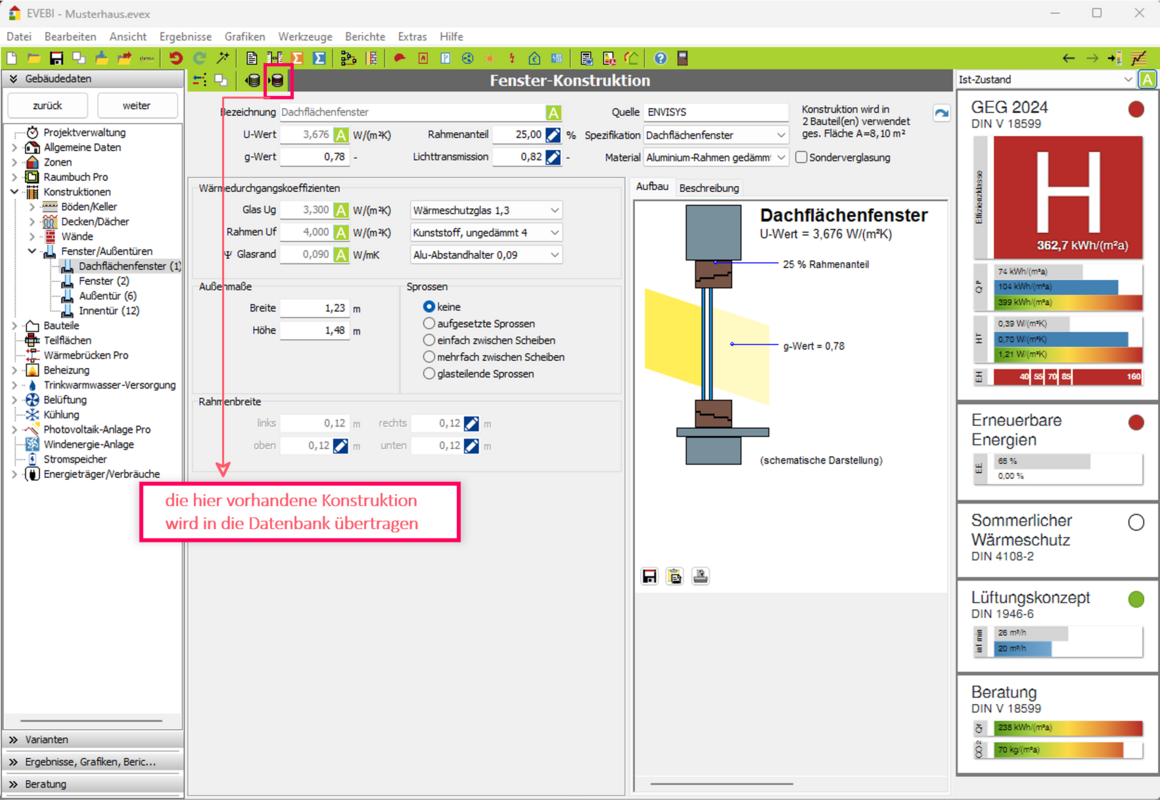
Task: Enable the Sonderverglasung checkbox
Action: (x=801, y=157)
